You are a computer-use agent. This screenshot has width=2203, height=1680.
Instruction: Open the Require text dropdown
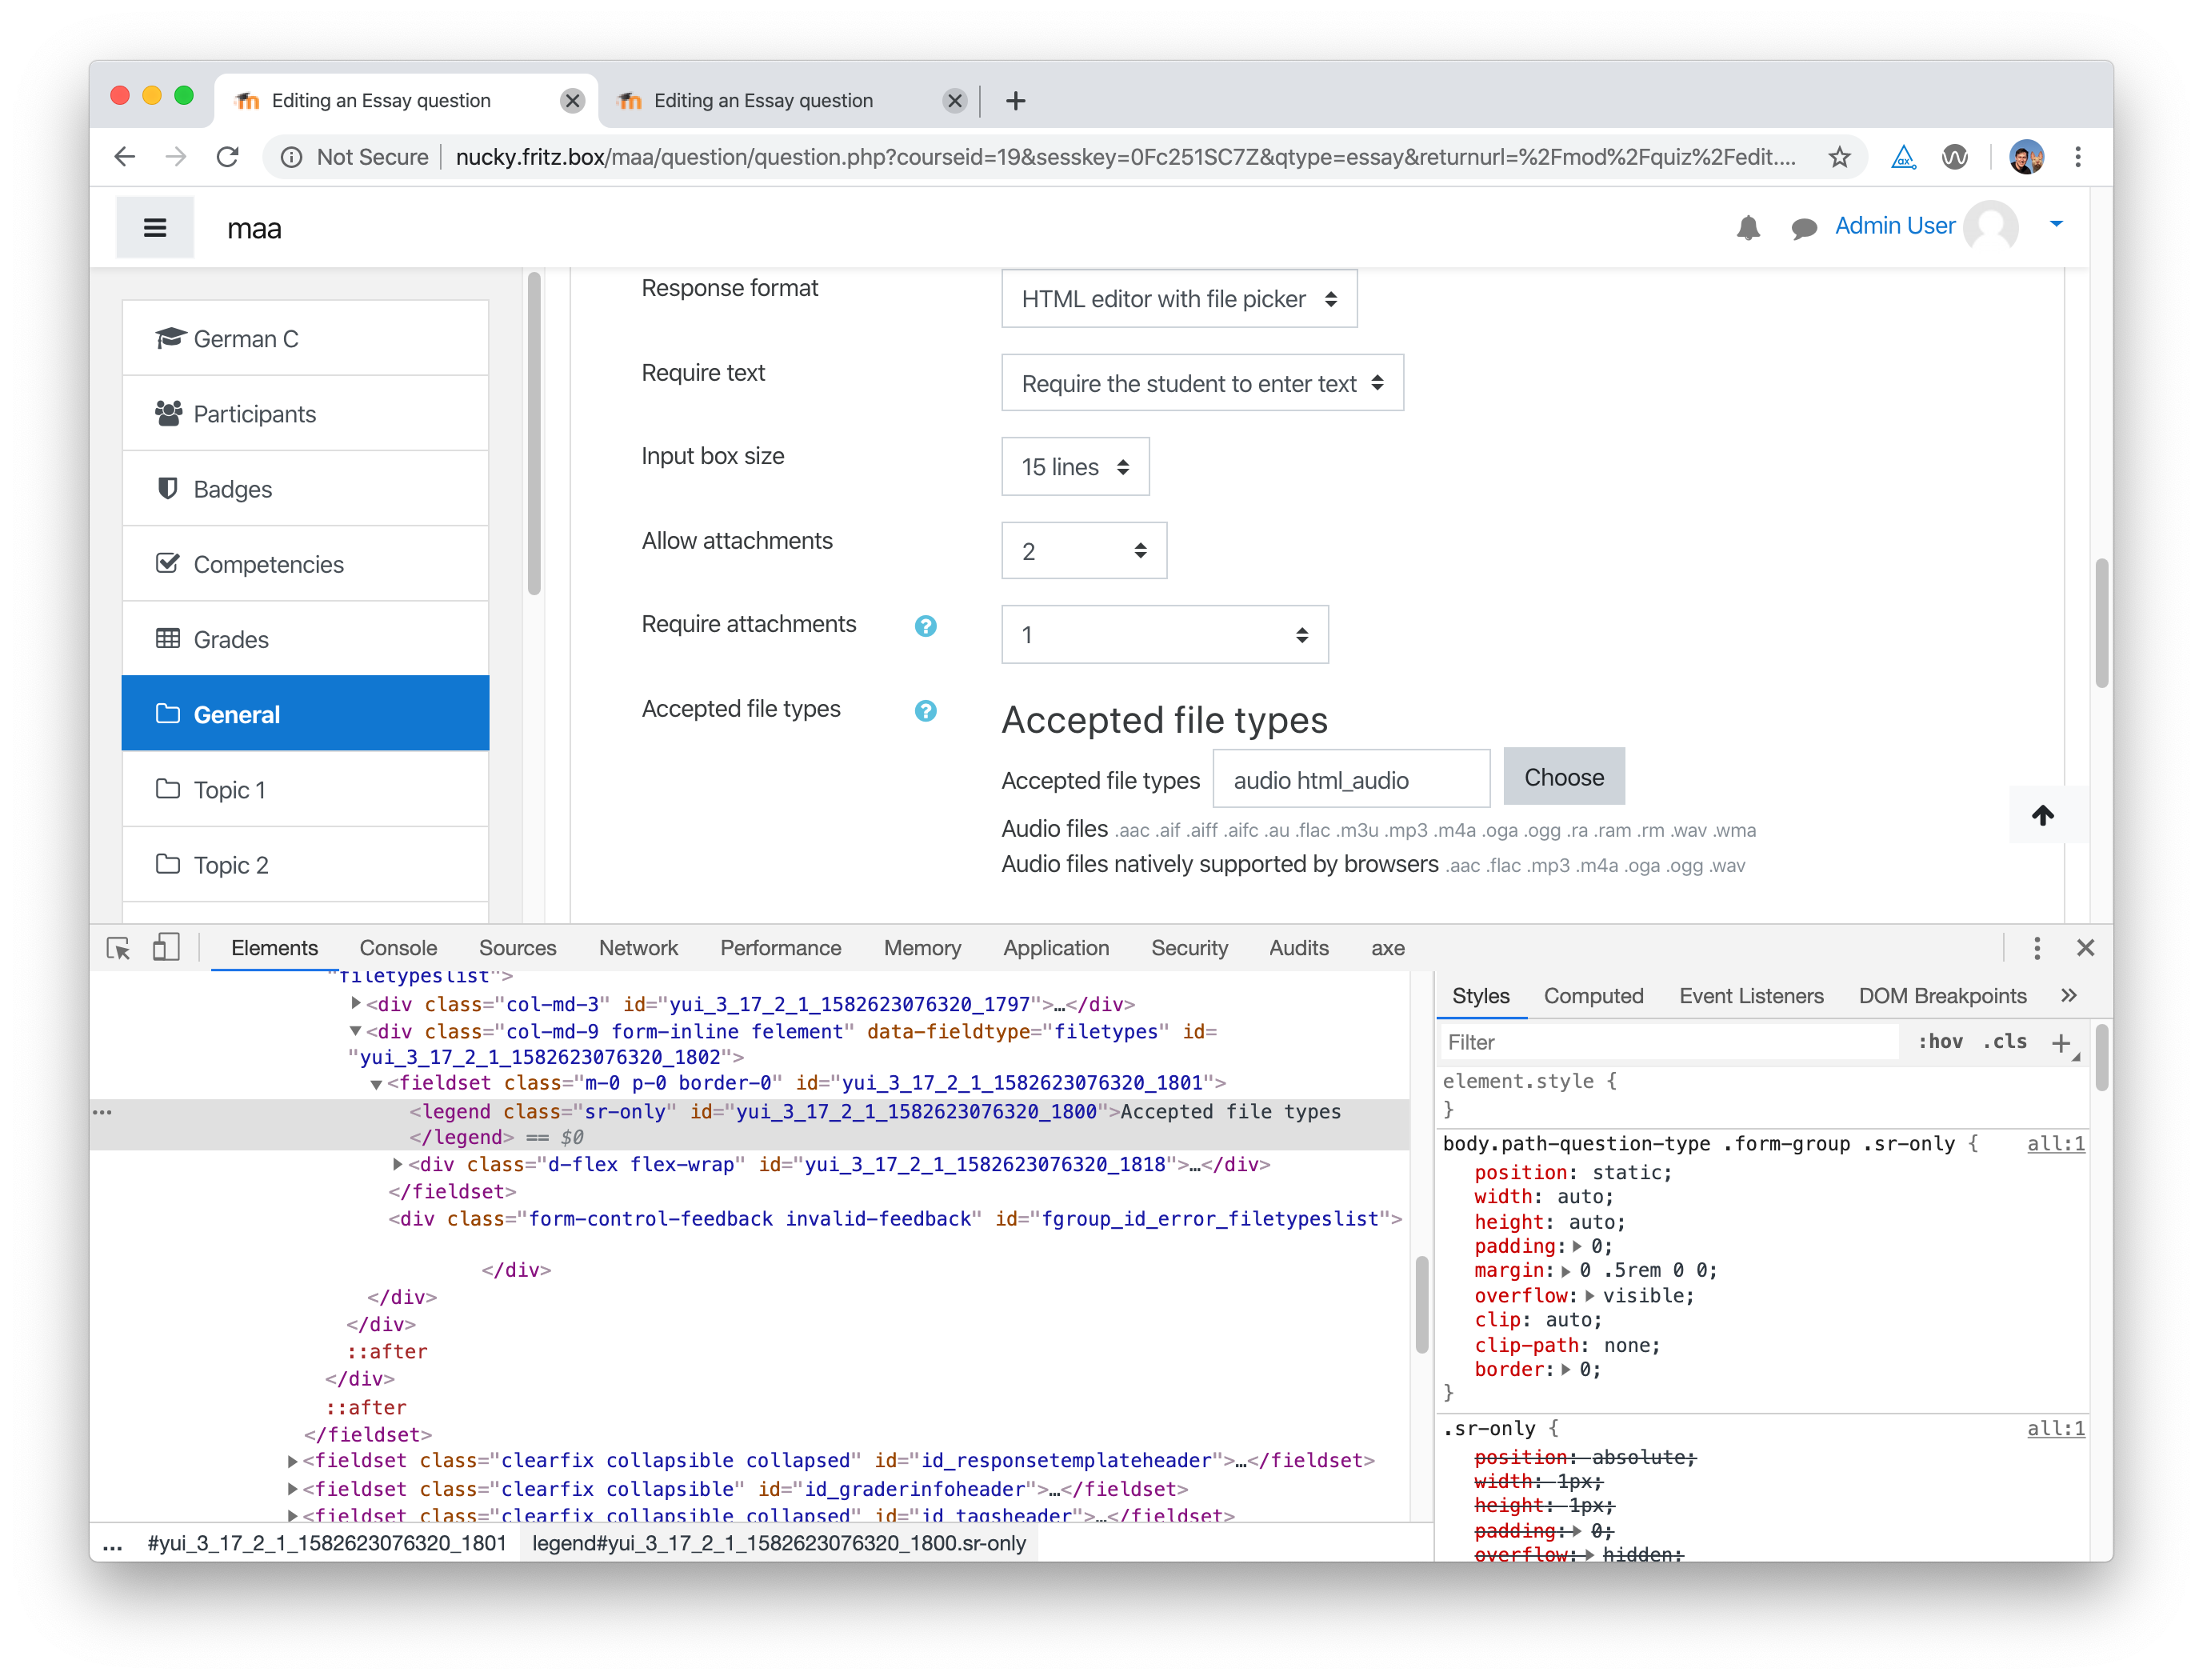pyautogui.click(x=1202, y=383)
